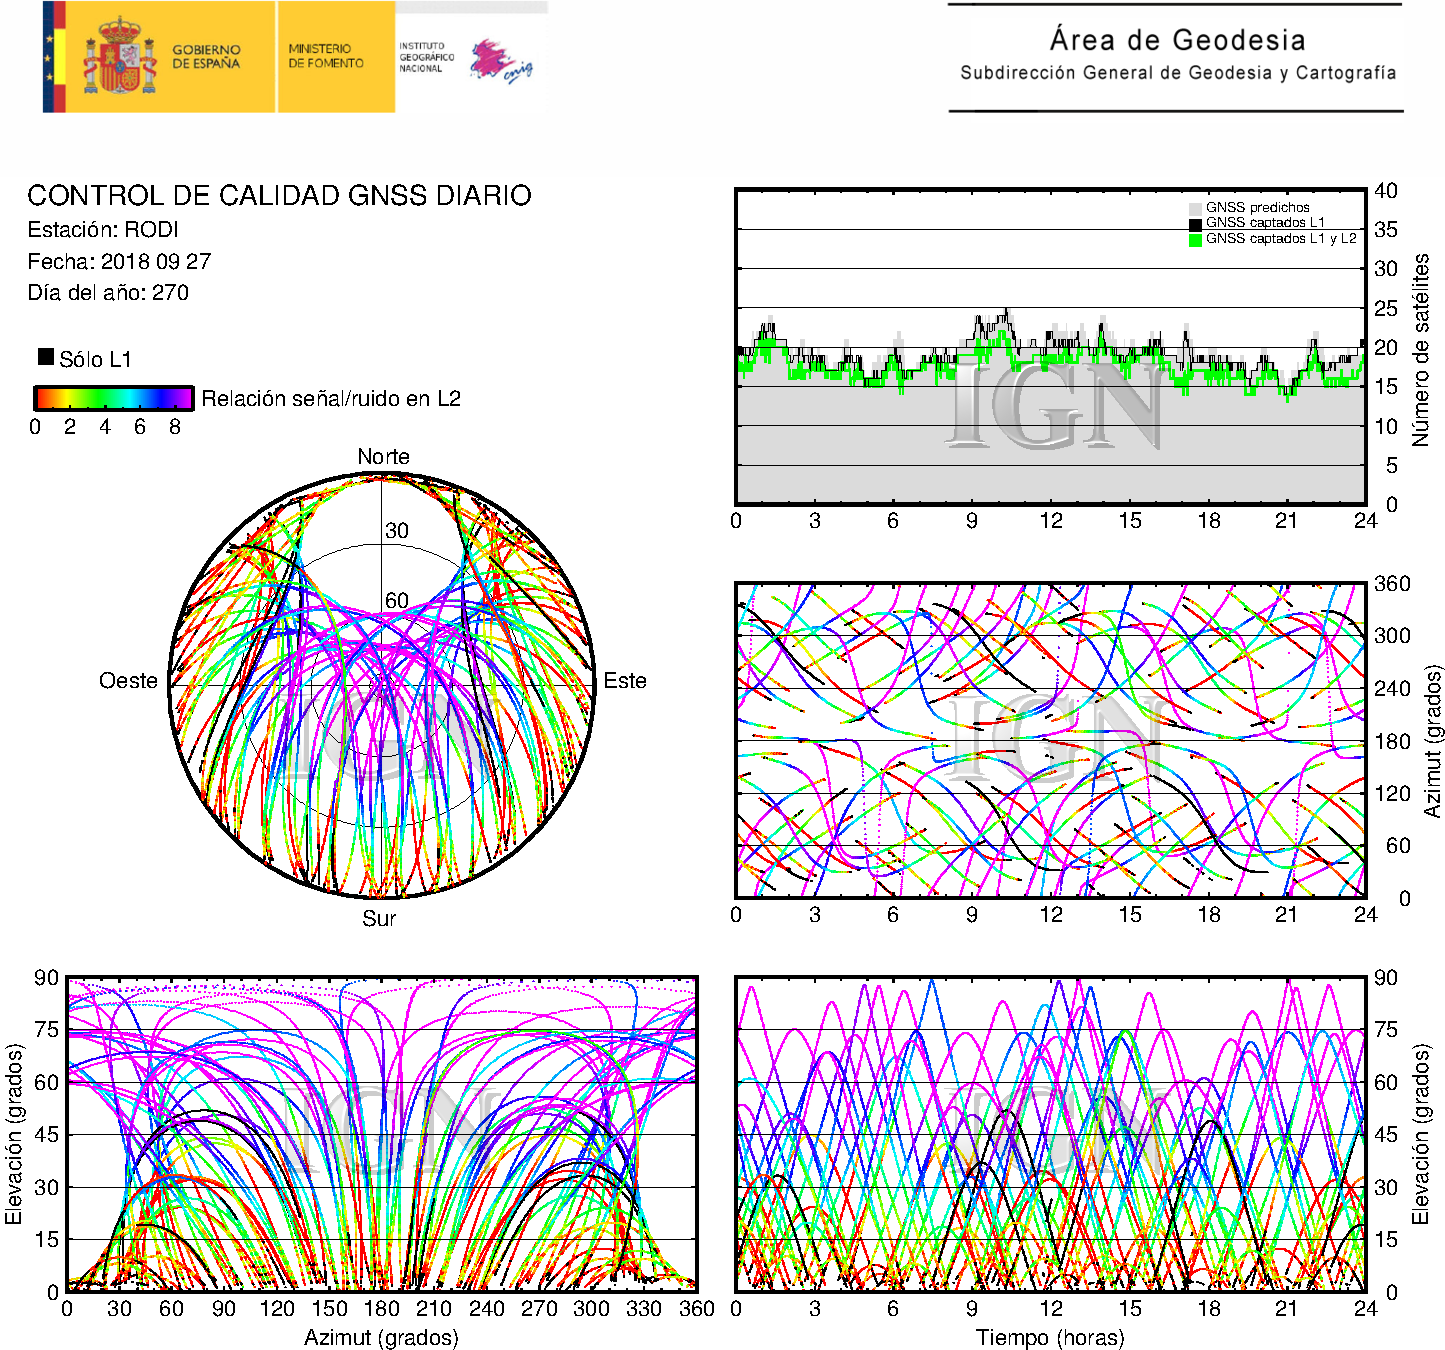Click the Gobierno de España label

tap(206, 57)
